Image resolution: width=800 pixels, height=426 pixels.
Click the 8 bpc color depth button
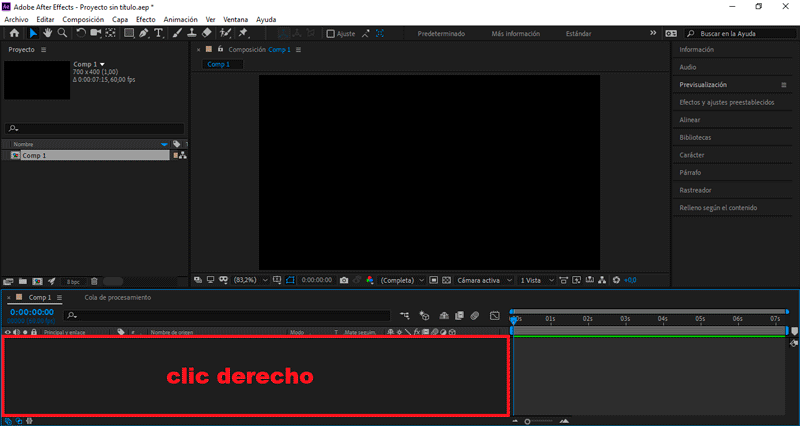coord(73,282)
